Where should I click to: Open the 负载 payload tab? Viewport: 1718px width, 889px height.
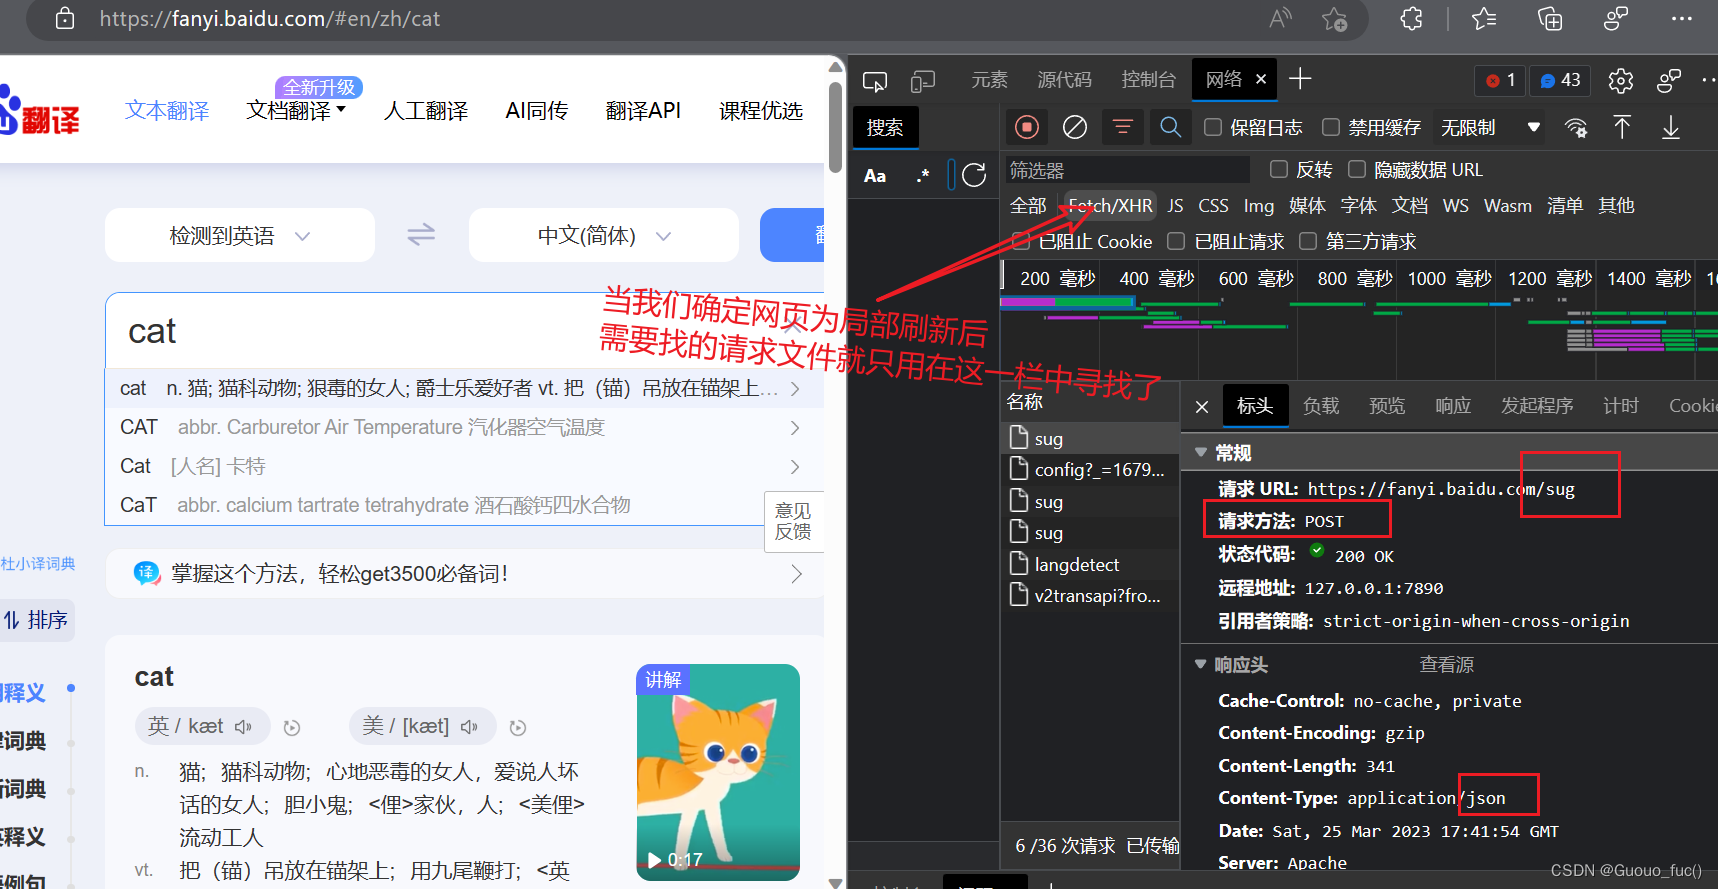pos(1321,406)
